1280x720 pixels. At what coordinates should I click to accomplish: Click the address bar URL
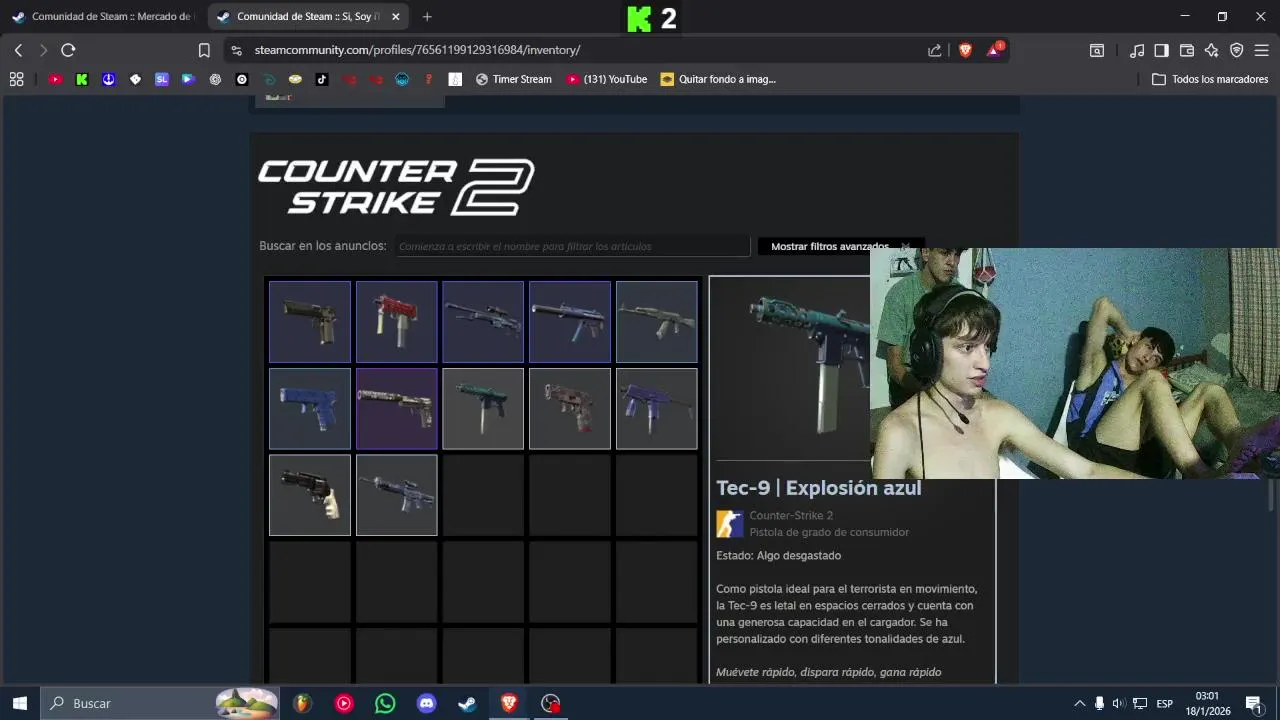[417, 50]
